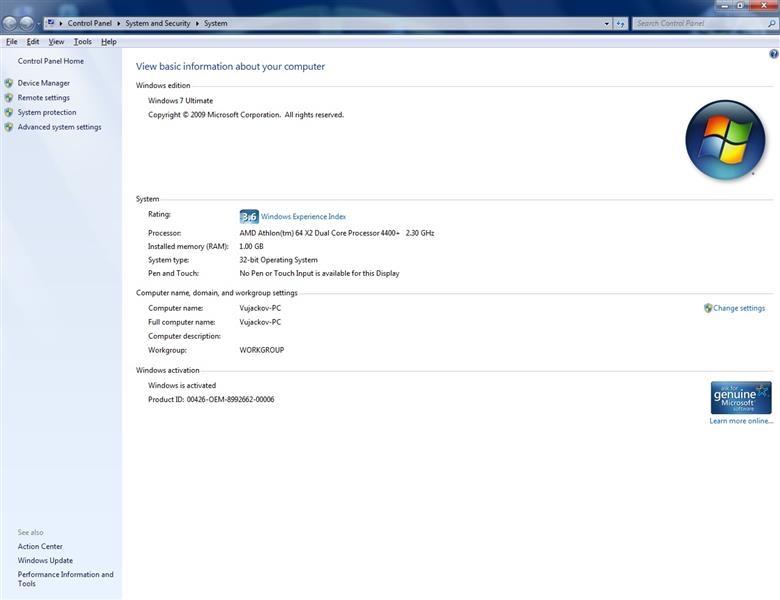
Task: Go to Control Panel Home
Action: coord(51,61)
